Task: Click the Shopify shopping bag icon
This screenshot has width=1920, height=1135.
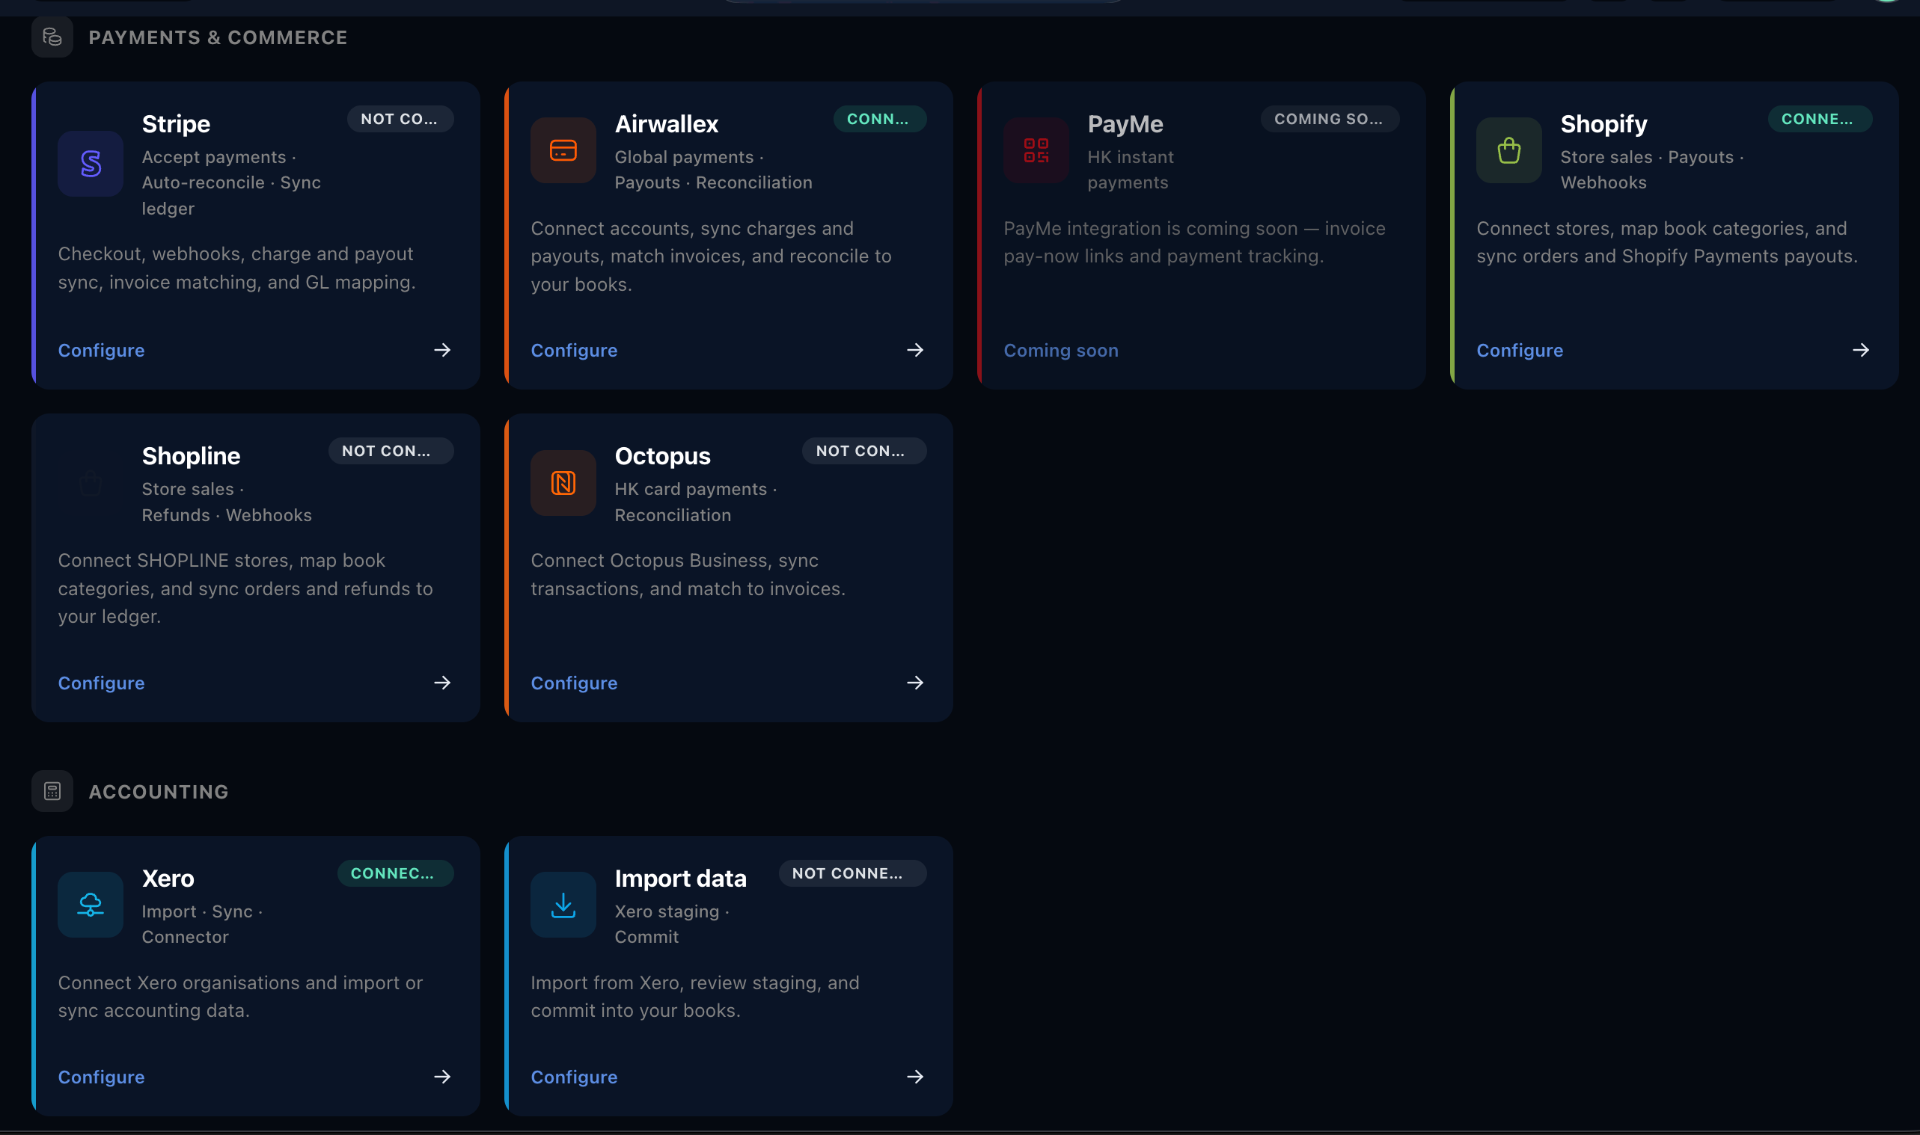Action: 1509,150
